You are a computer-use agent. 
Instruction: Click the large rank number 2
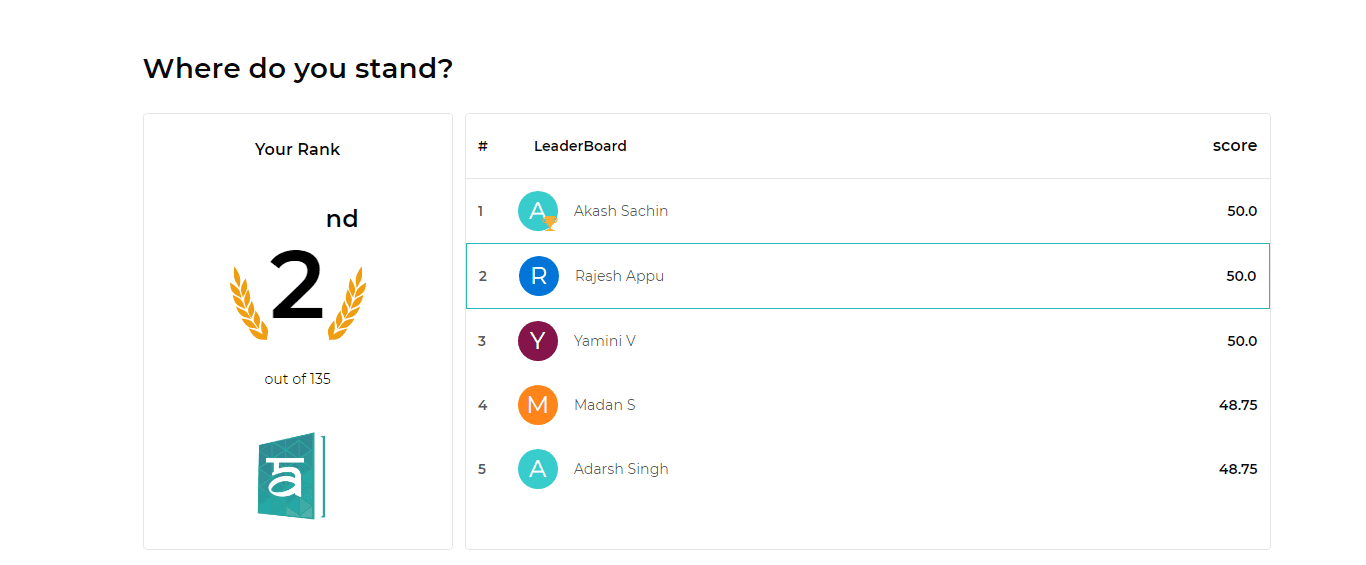[297, 287]
